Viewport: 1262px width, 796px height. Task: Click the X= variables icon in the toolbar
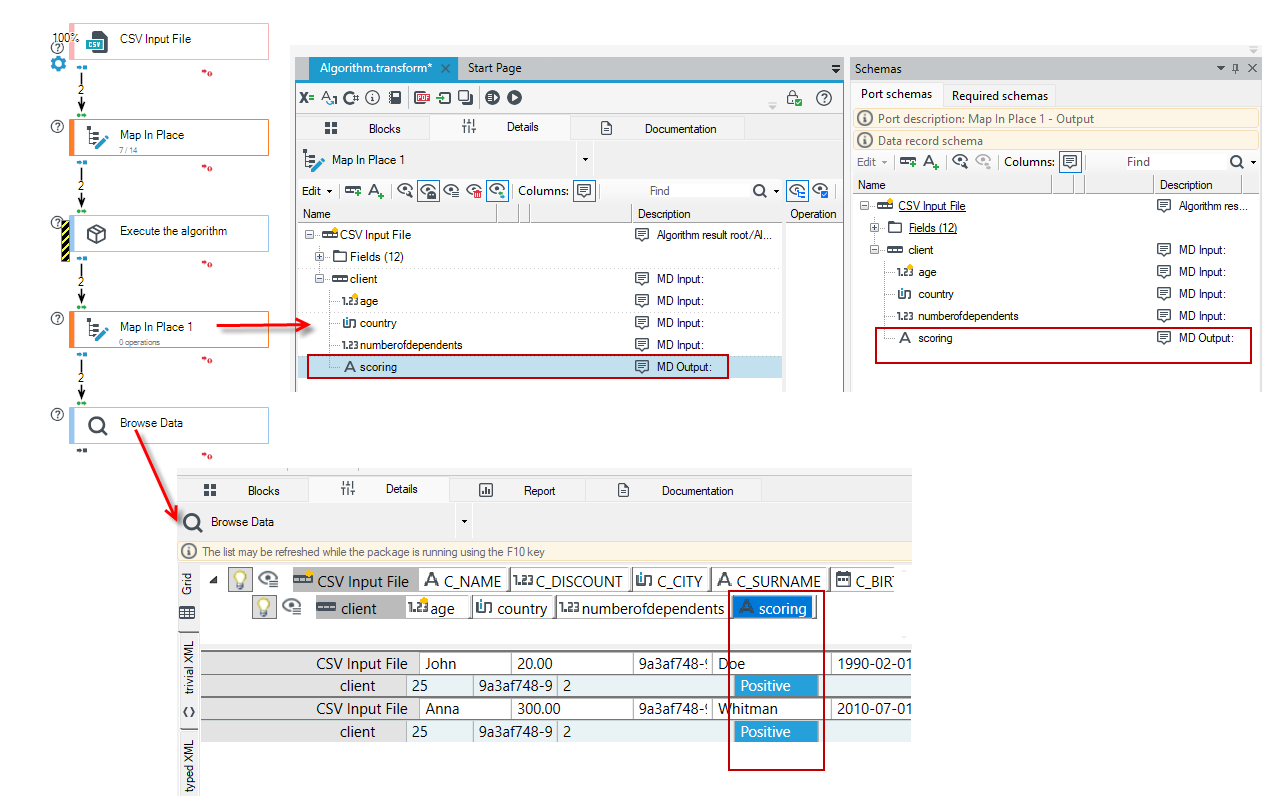[x=307, y=98]
